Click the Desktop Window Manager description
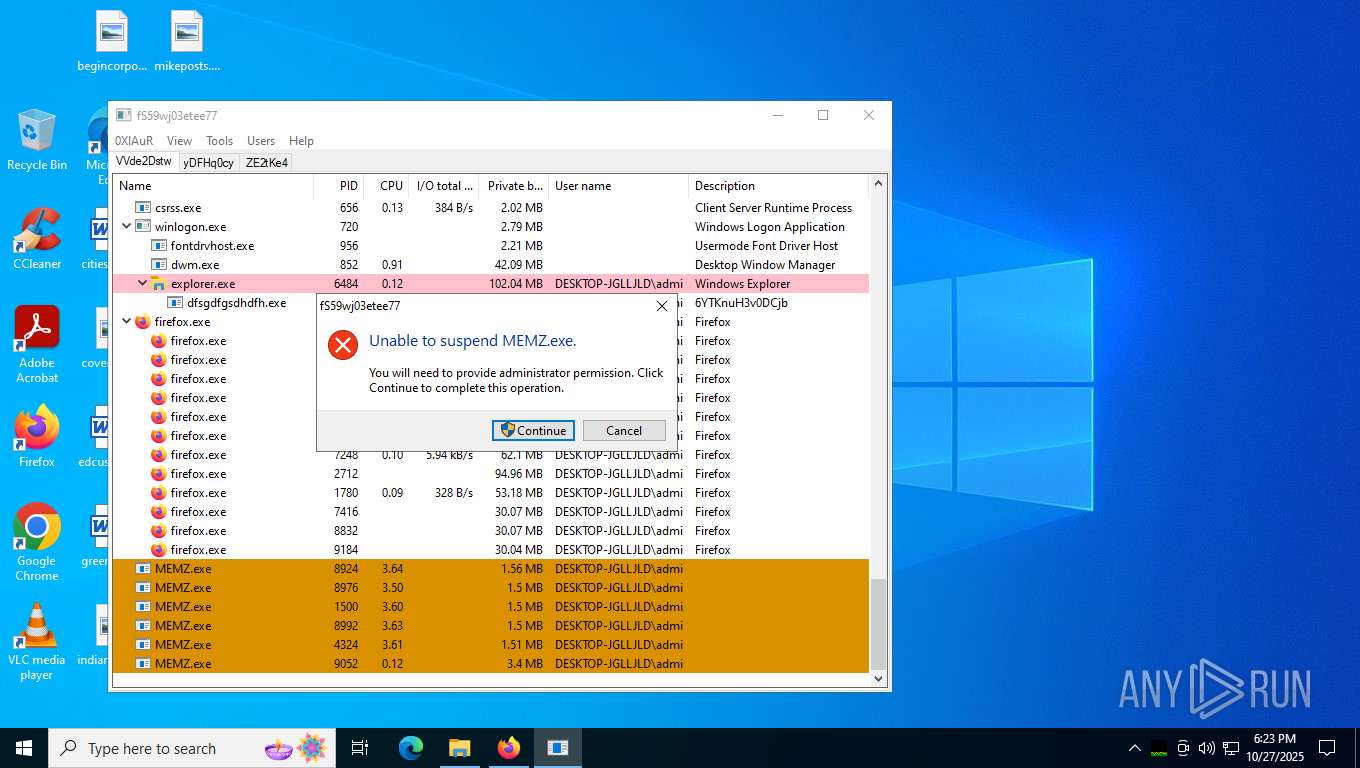Viewport: 1360px width, 768px height. pyautogui.click(x=765, y=265)
